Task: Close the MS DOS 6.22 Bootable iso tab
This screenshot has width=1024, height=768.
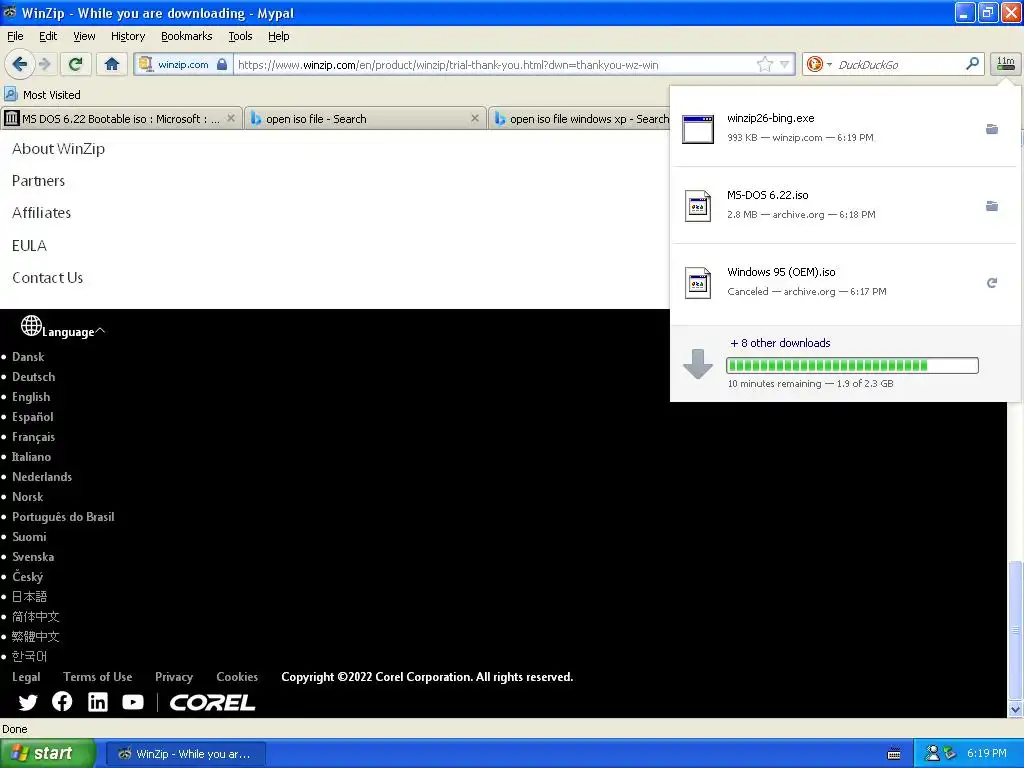Action: [231, 118]
